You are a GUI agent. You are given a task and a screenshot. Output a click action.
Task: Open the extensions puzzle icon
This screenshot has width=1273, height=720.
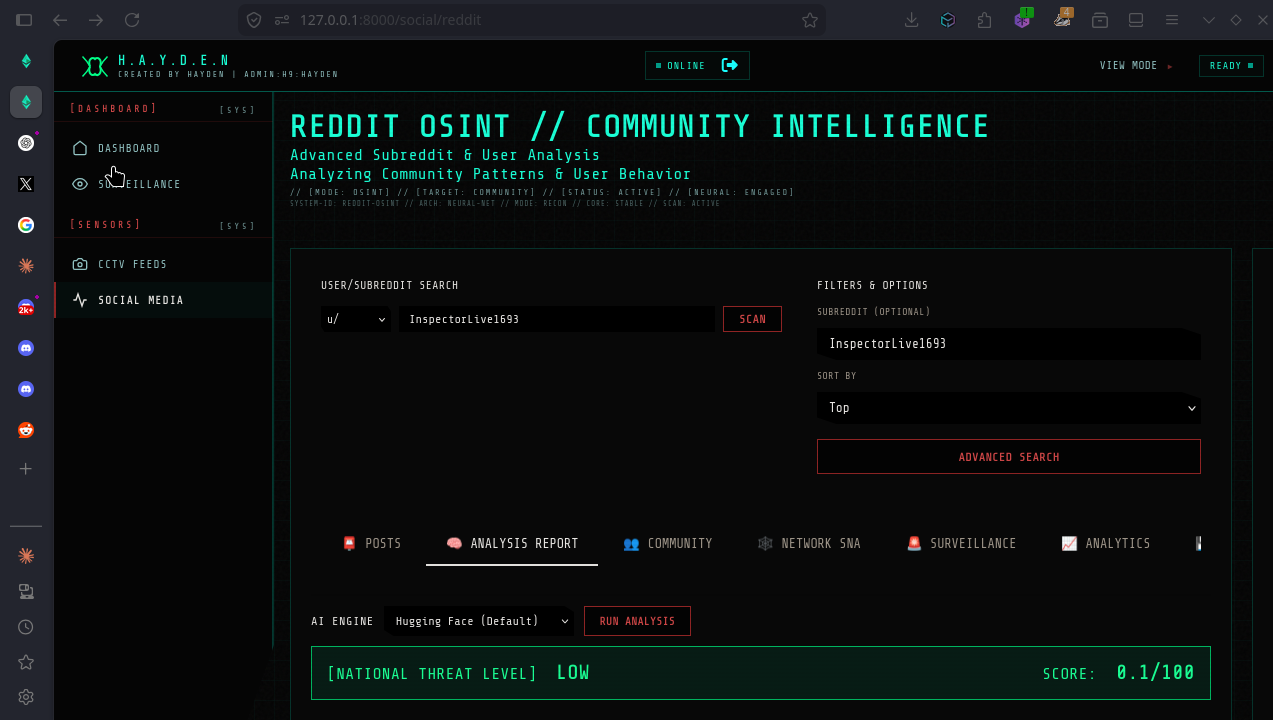coord(985,20)
